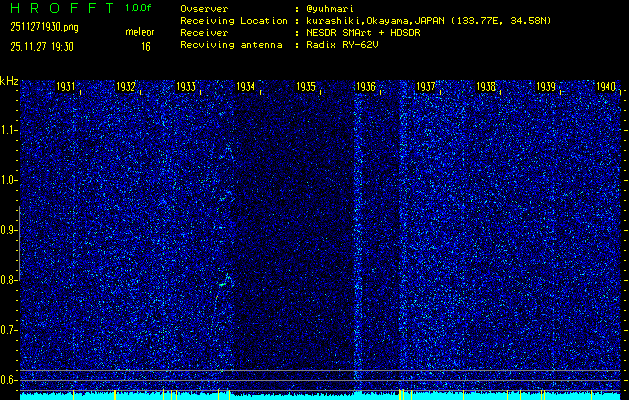The width and height of the screenshot is (629, 400).
Task: Click the 1932 time axis label
Action: coord(126,87)
